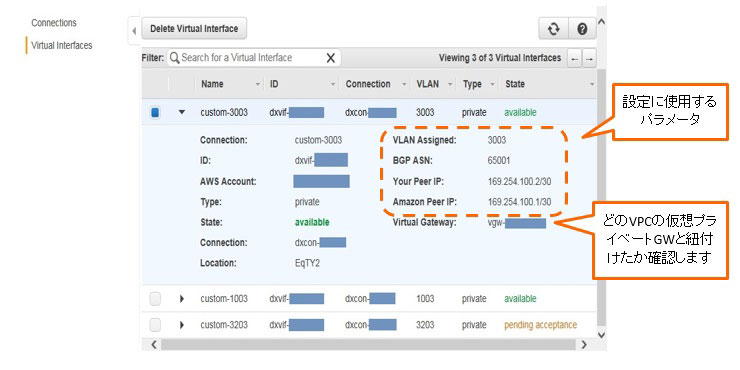Expand the custom-1003 row details

(182, 299)
